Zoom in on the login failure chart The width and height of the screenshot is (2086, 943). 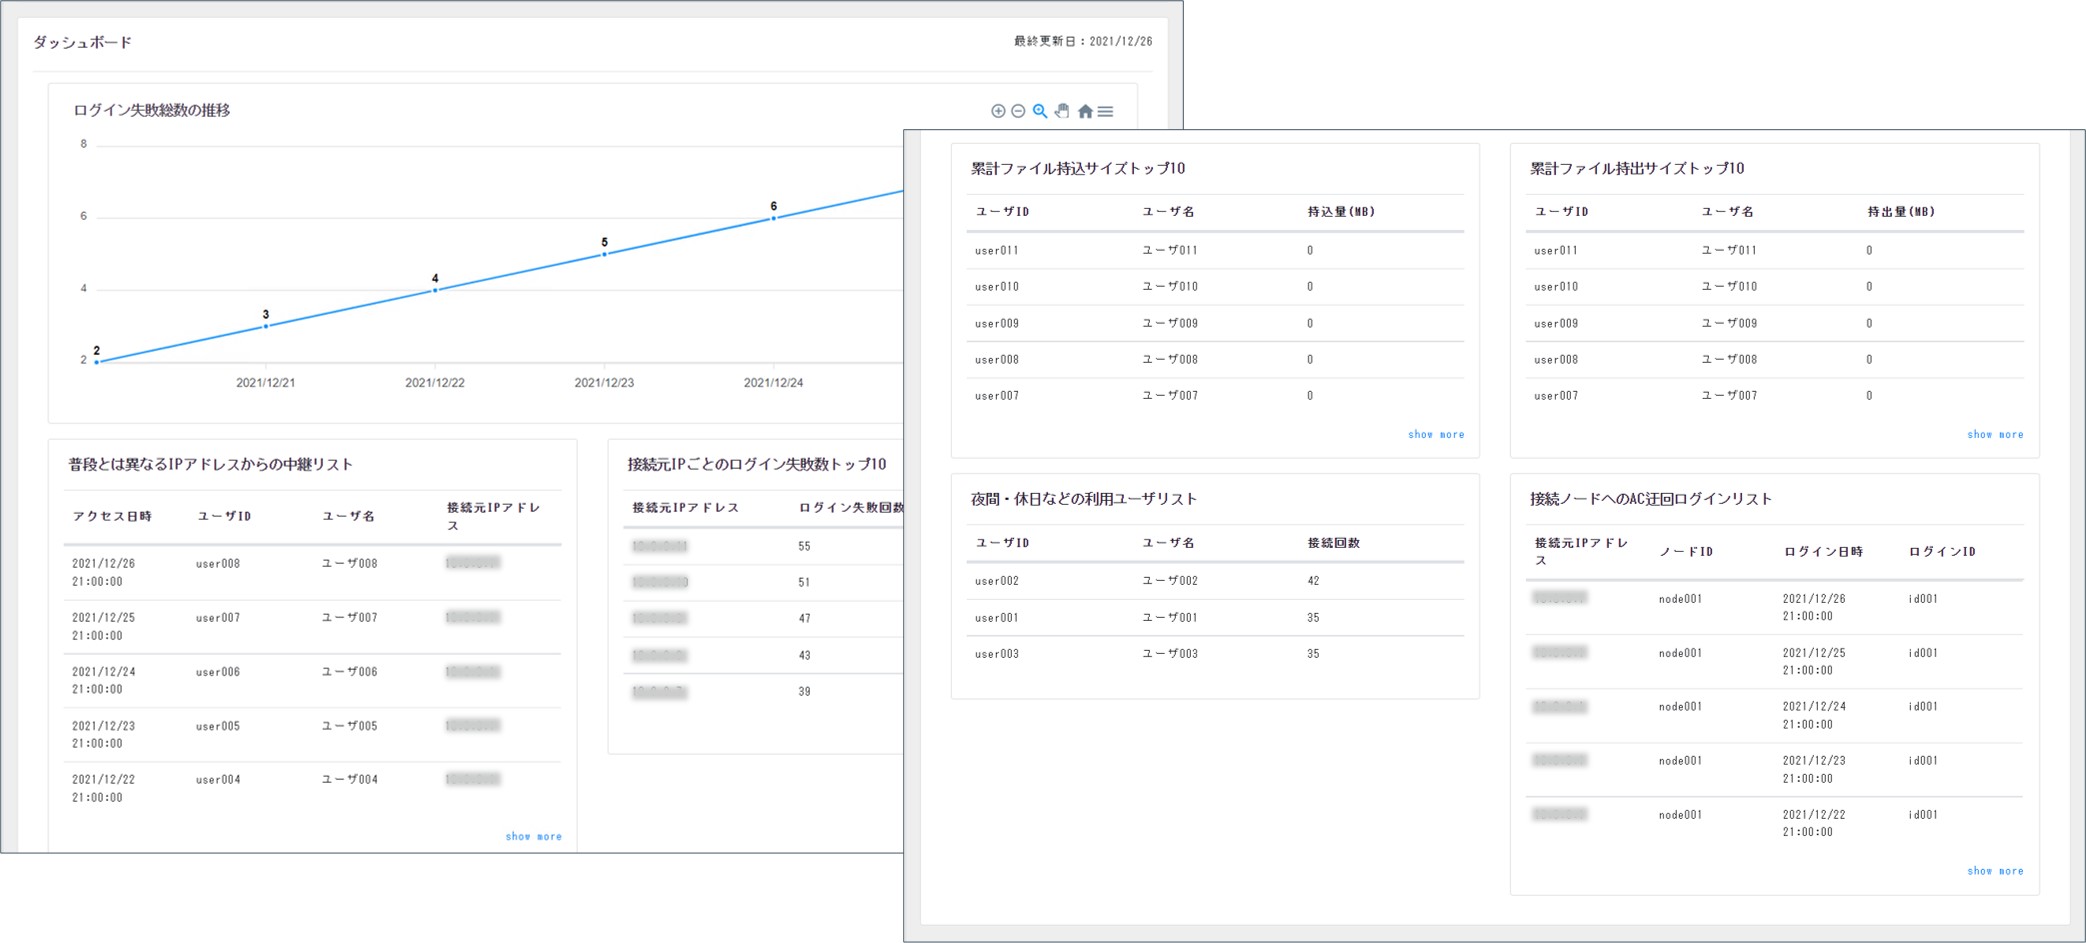tap(996, 111)
